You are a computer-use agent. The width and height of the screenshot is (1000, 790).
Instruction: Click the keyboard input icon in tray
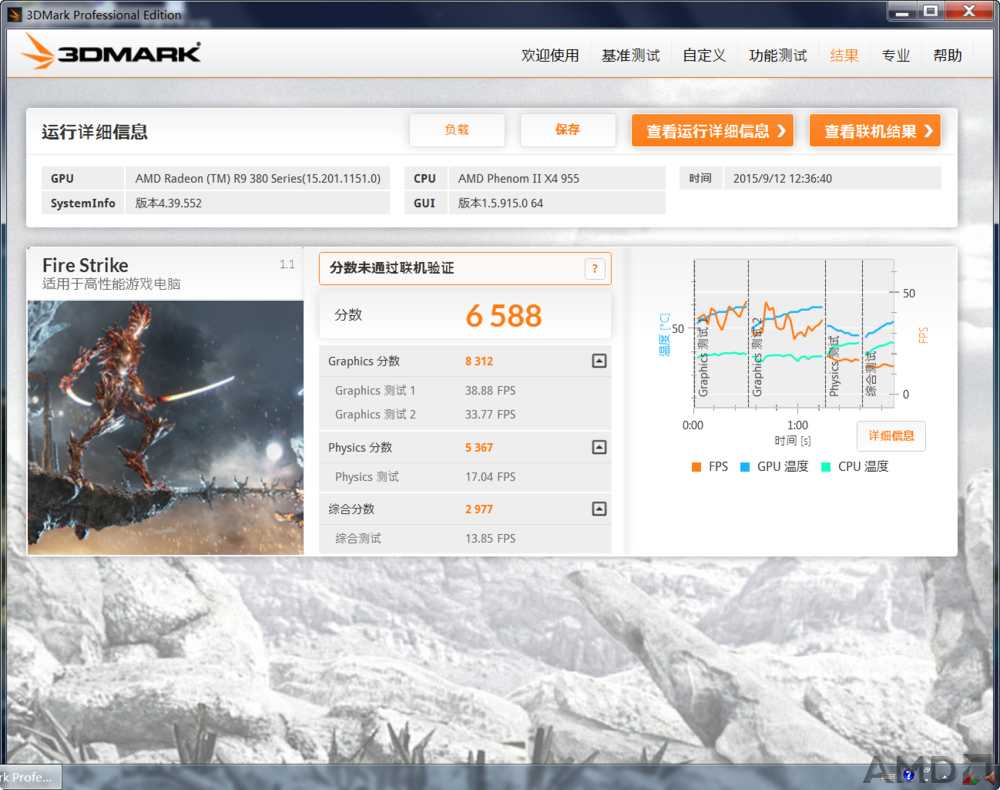(888, 776)
